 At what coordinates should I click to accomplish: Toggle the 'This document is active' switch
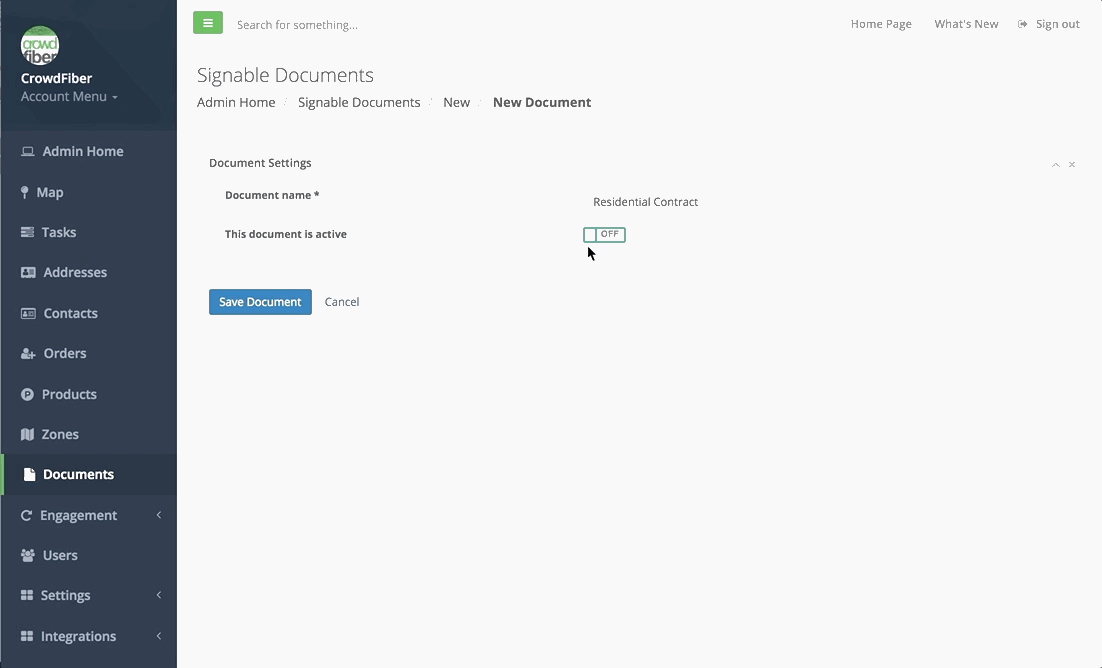(x=604, y=234)
